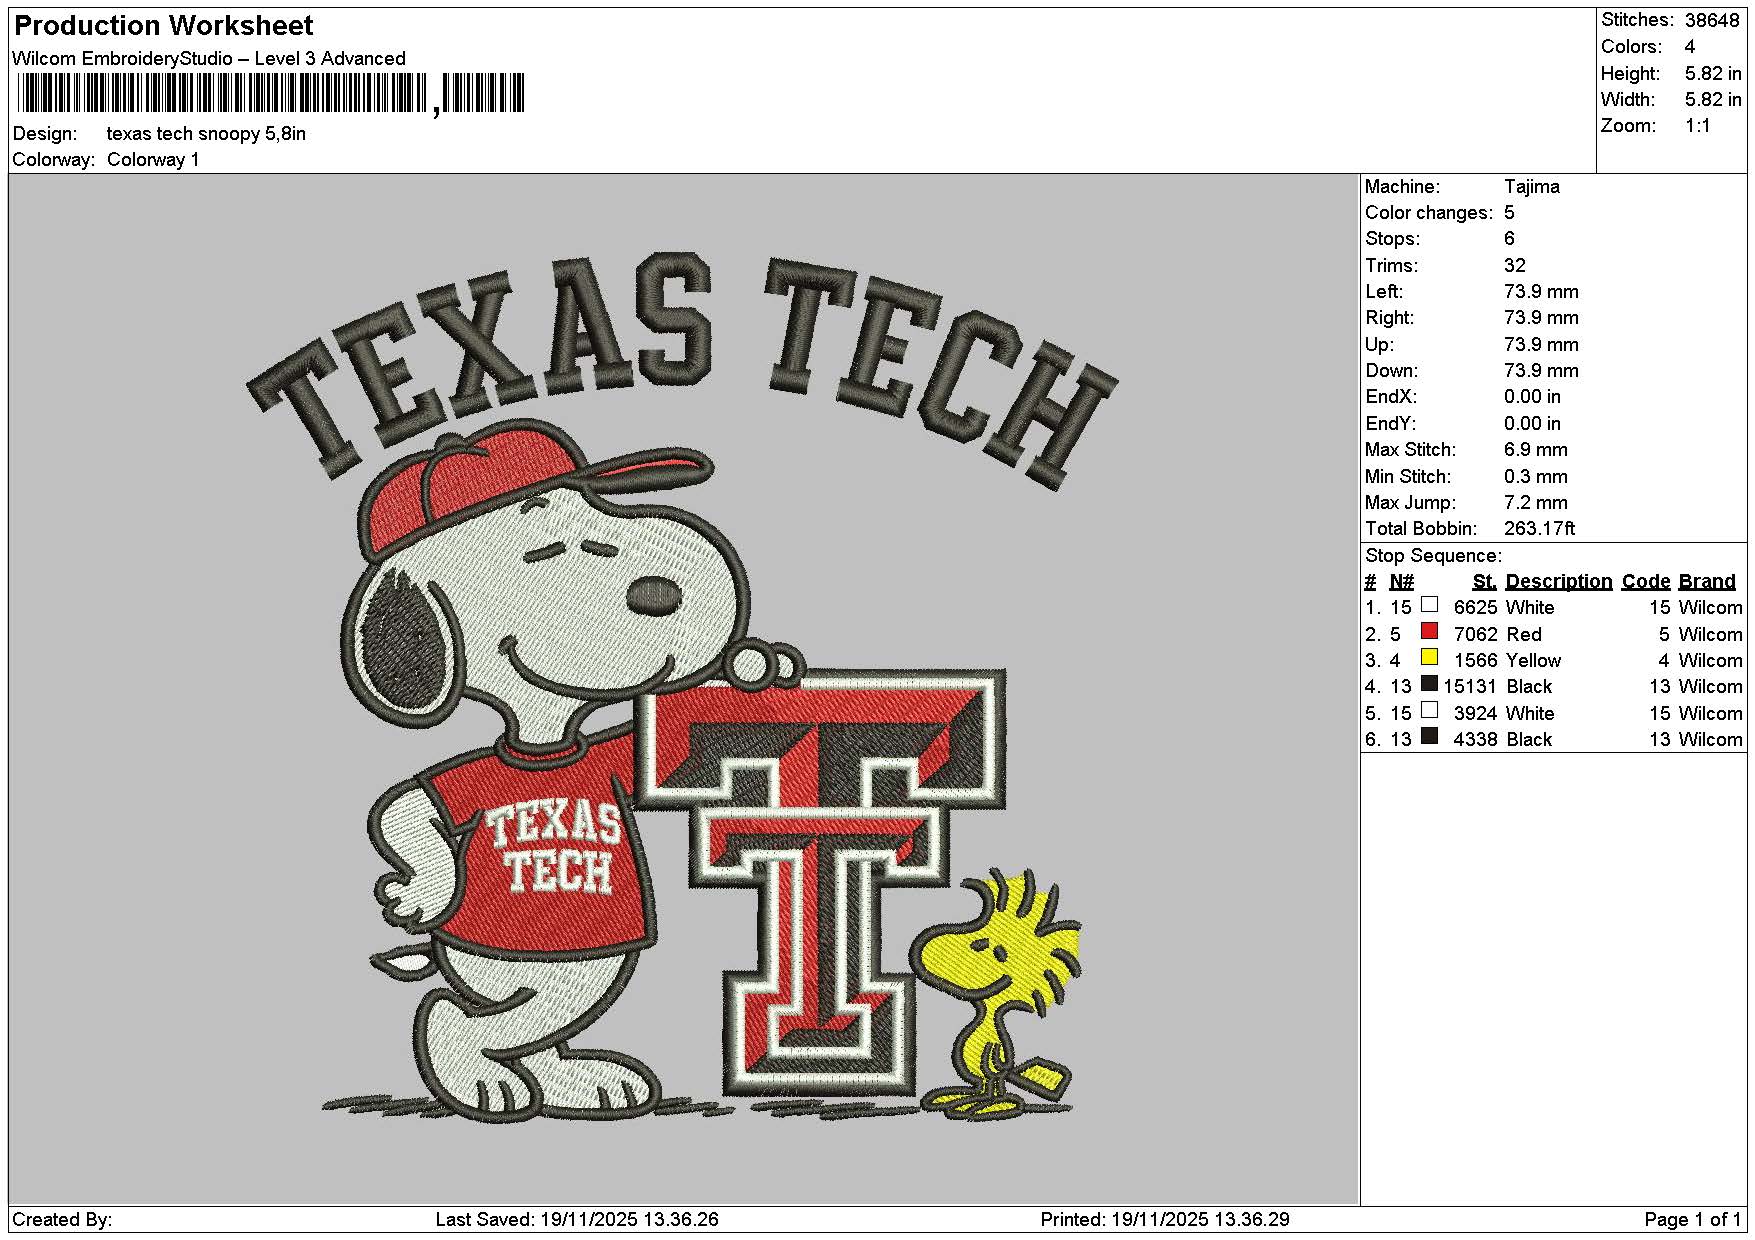The width and height of the screenshot is (1755, 1240).
Task: Click the Max Jump value '7.2 mm'
Action: coord(1536,502)
